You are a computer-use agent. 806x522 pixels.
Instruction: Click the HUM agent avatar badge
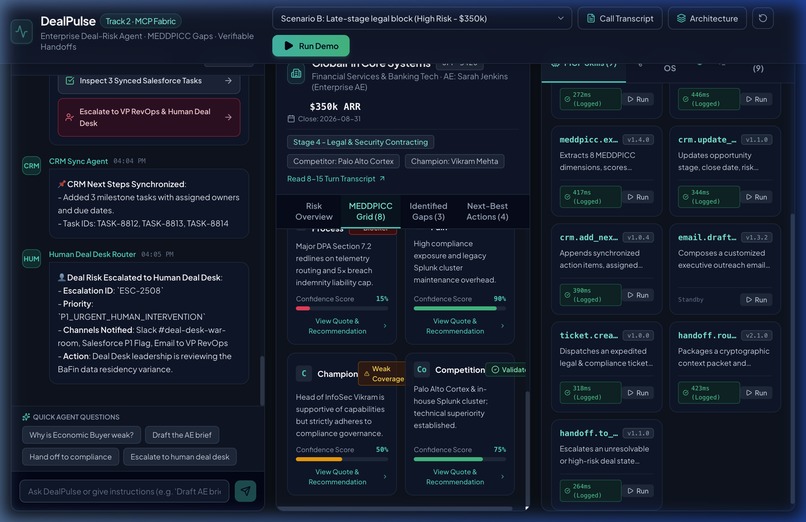point(31,258)
